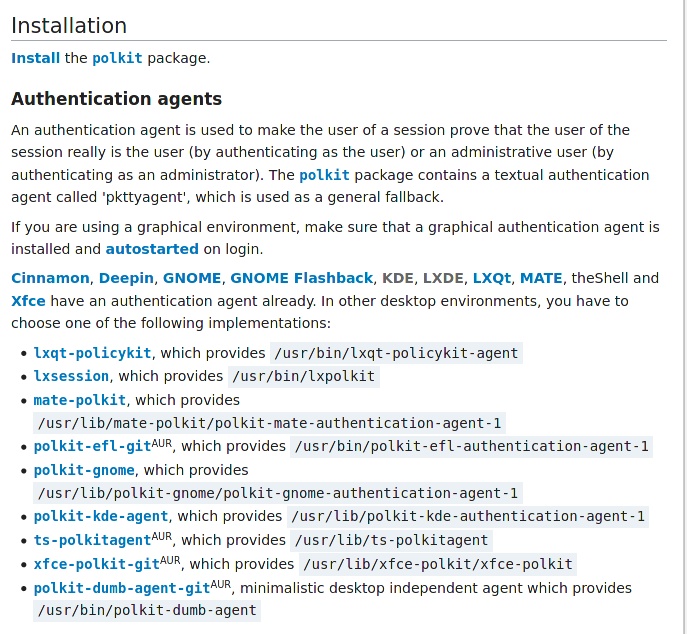This screenshot has height=634, width=687.
Task: Visit the LXDE link
Action: coord(443,278)
